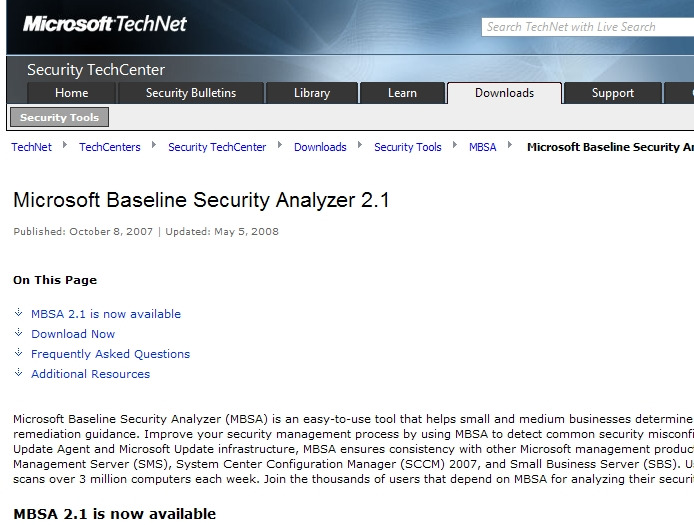Viewport: 694px width, 525px height.
Task: Jump to MBSA 2.1 is now available section
Action: (106, 314)
